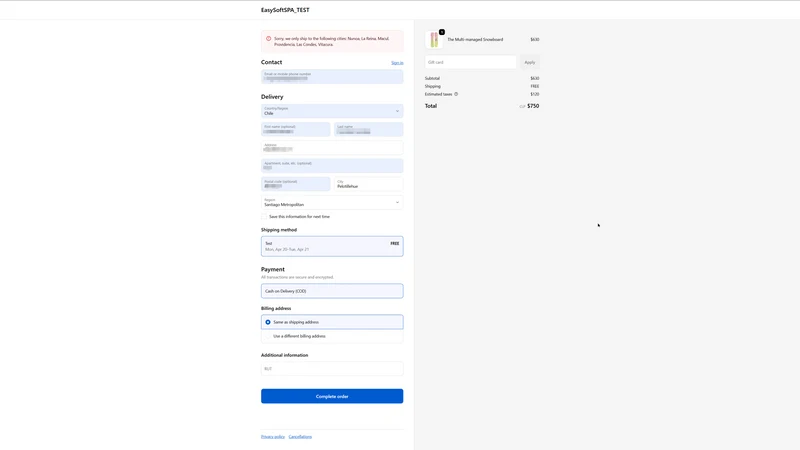Click the Shipping value 'FREE' in summary
The width and height of the screenshot is (800, 450).
[x=535, y=86]
